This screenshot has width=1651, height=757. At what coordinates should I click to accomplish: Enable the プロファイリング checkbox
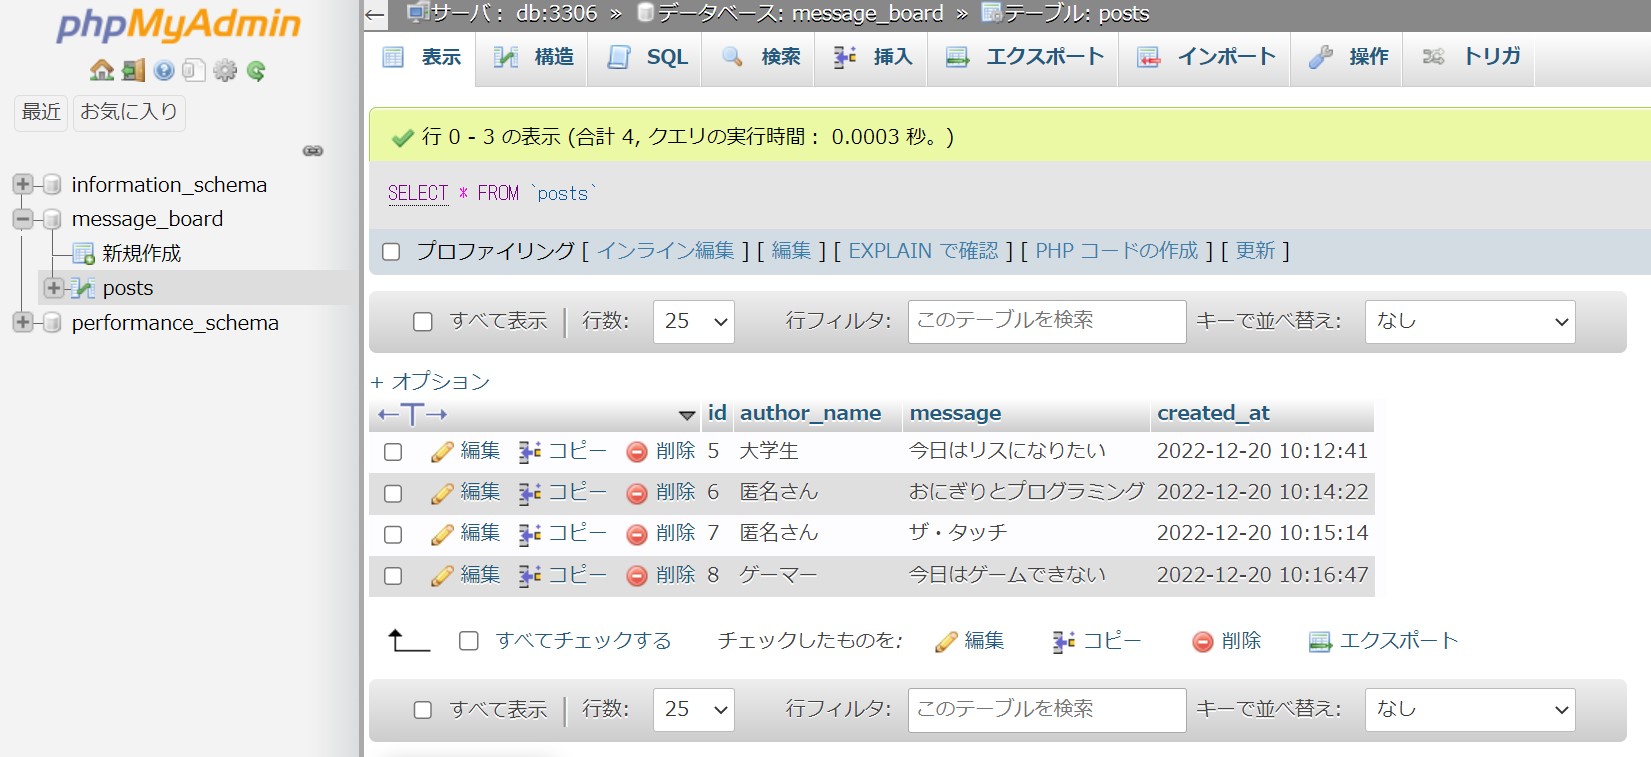(391, 251)
